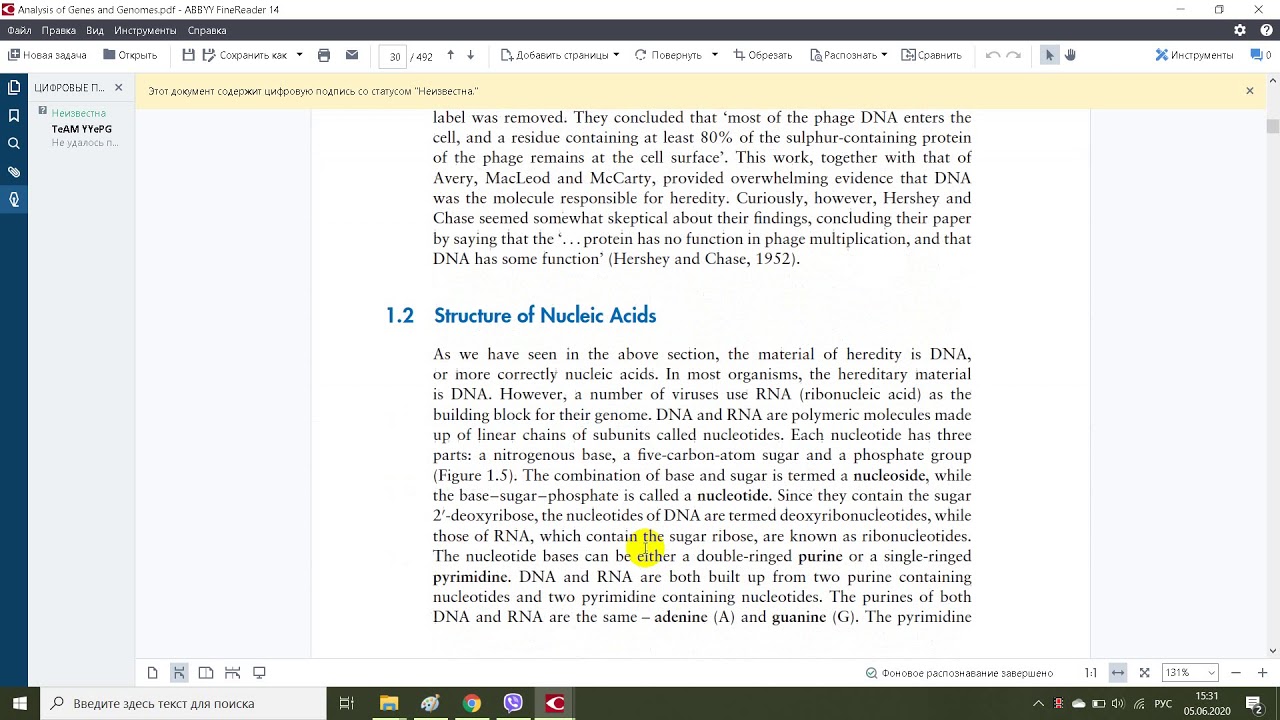Open the Pages panel in the sidebar
The width and height of the screenshot is (1280, 720).
[14, 88]
